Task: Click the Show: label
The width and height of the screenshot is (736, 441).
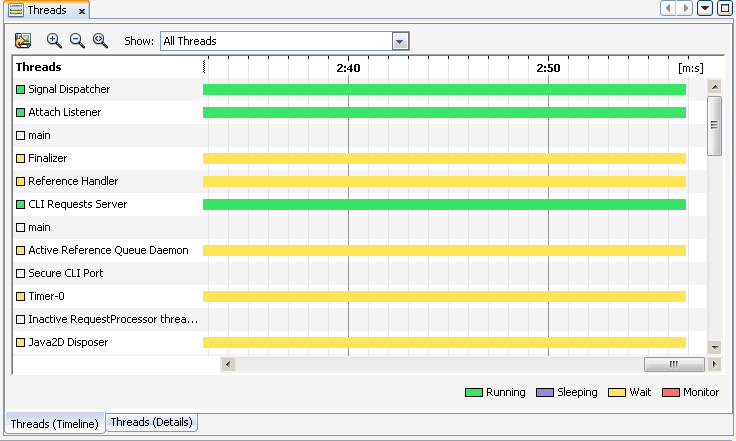Action: [x=139, y=41]
